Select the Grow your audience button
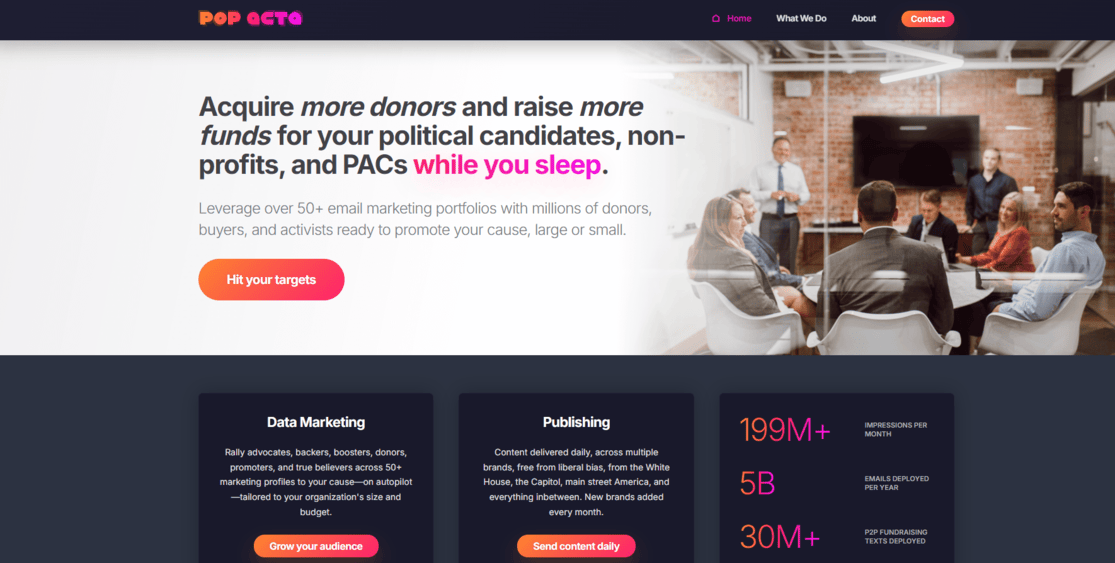The width and height of the screenshot is (1115, 563). click(x=316, y=546)
